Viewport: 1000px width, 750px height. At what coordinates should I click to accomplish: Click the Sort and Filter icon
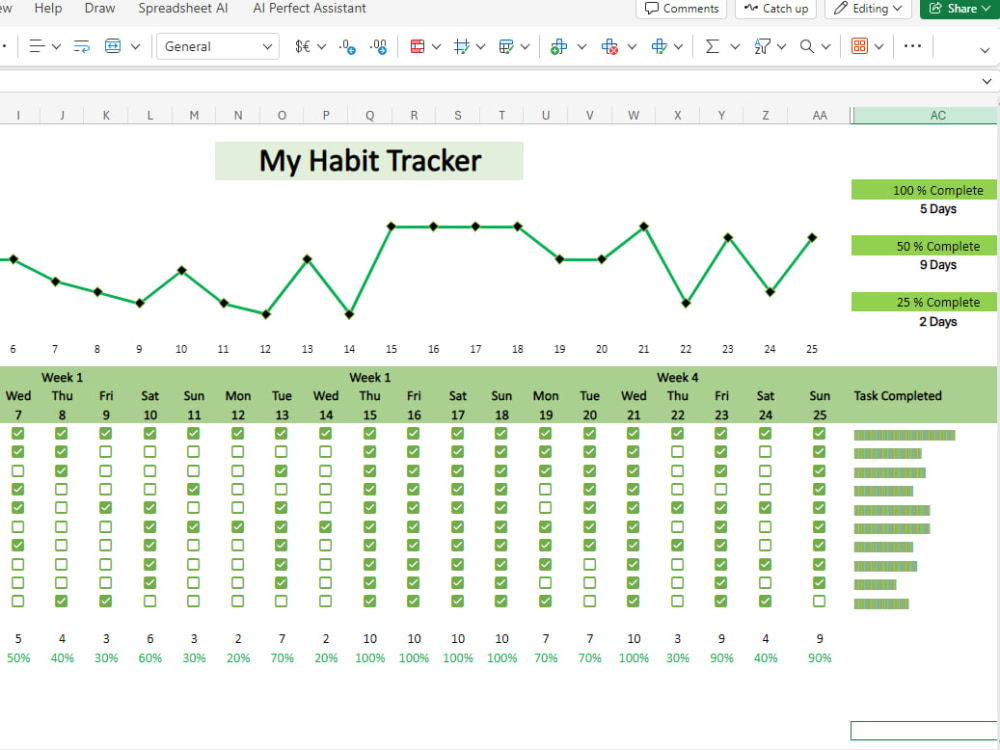click(x=762, y=47)
